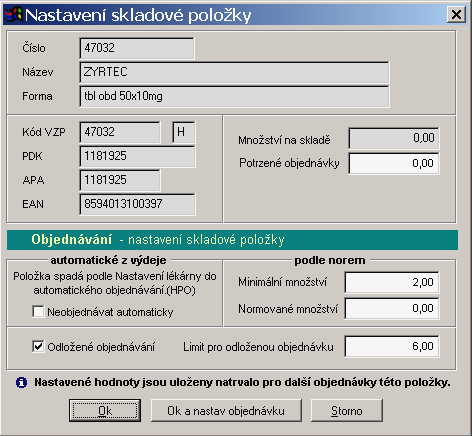This screenshot has height=436, width=472.
Task: Click the EAN barcode number field
Action: point(137,204)
